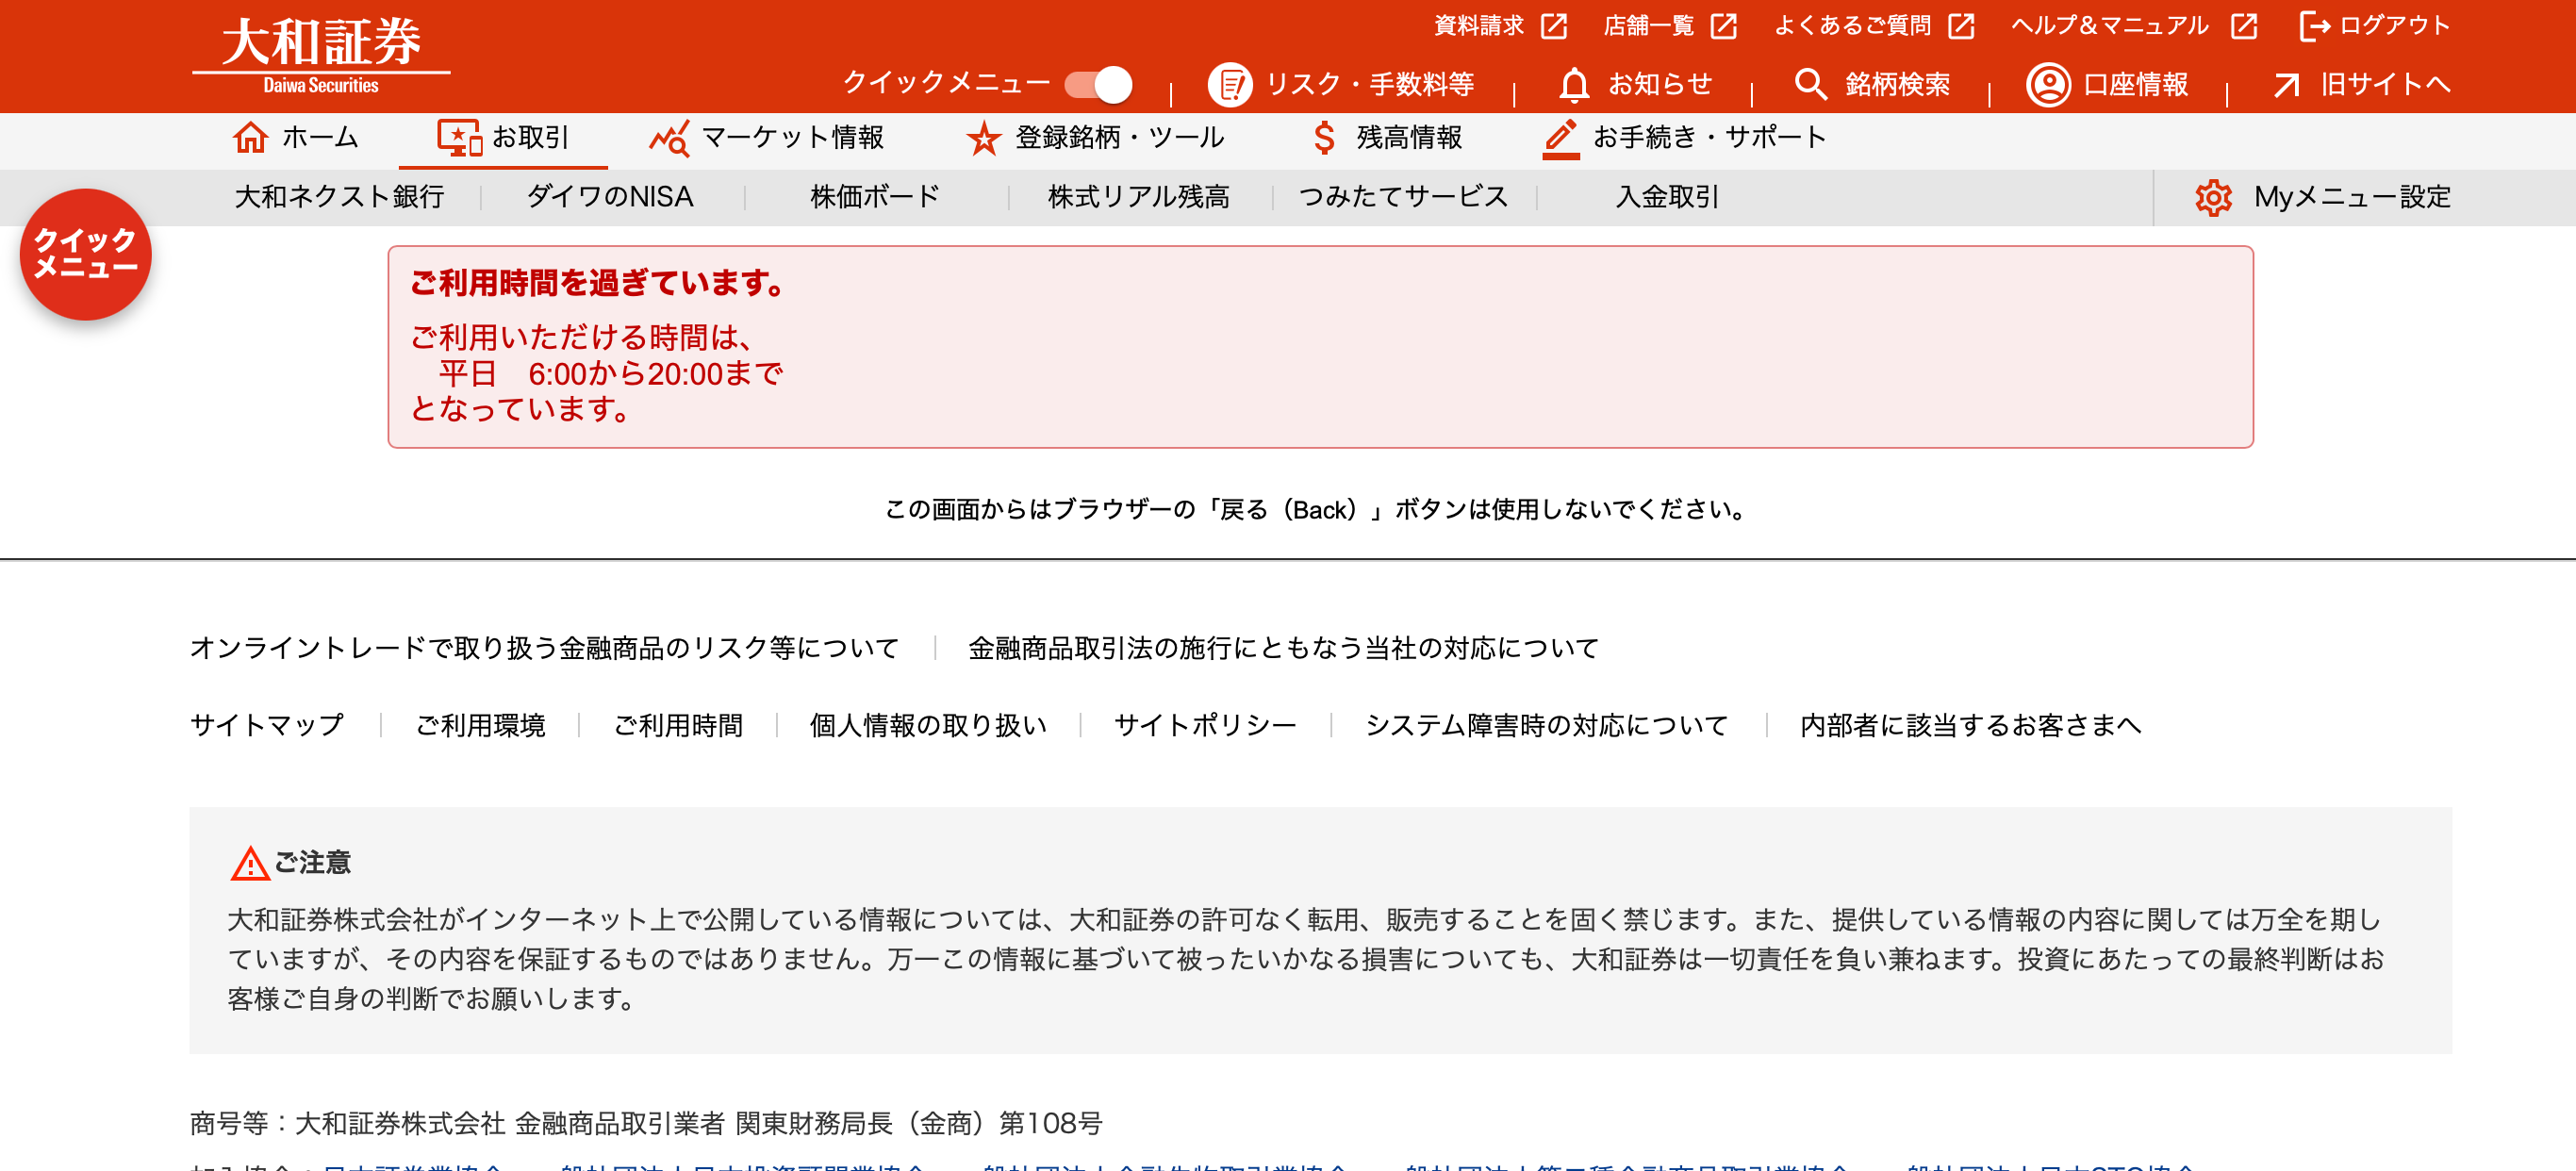Open サイトポリシー footer link
2576x1171 pixels.
click(x=1205, y=725)
